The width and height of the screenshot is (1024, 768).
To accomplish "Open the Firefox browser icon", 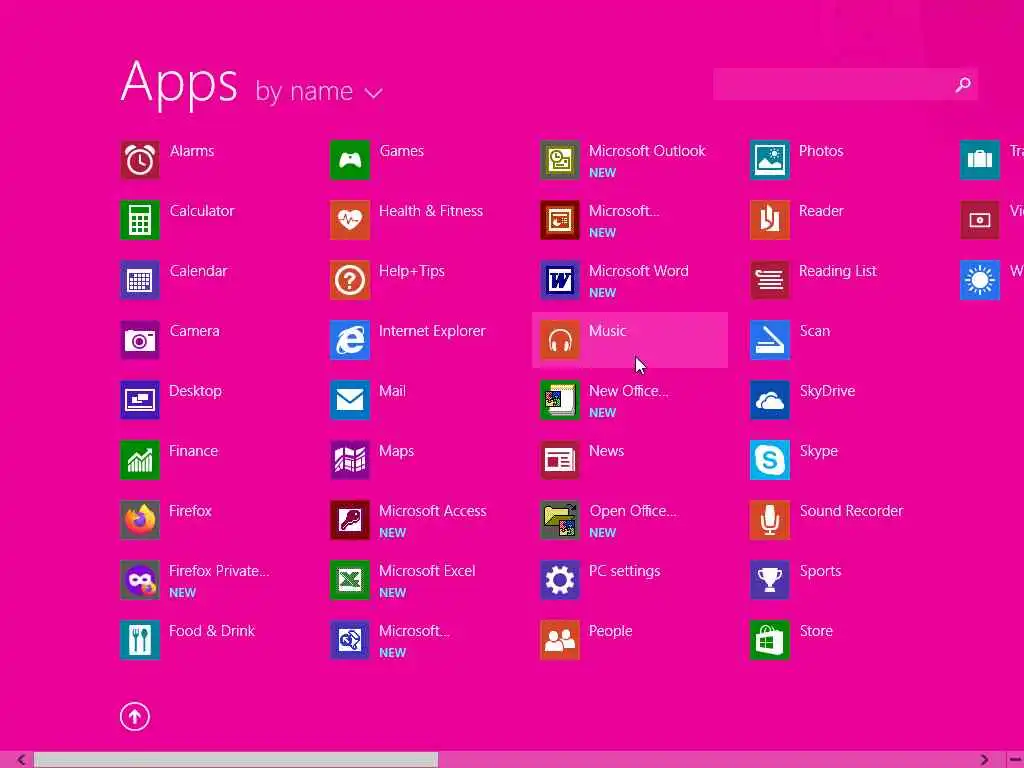I will pyautogui.click(x=140, y=520).
